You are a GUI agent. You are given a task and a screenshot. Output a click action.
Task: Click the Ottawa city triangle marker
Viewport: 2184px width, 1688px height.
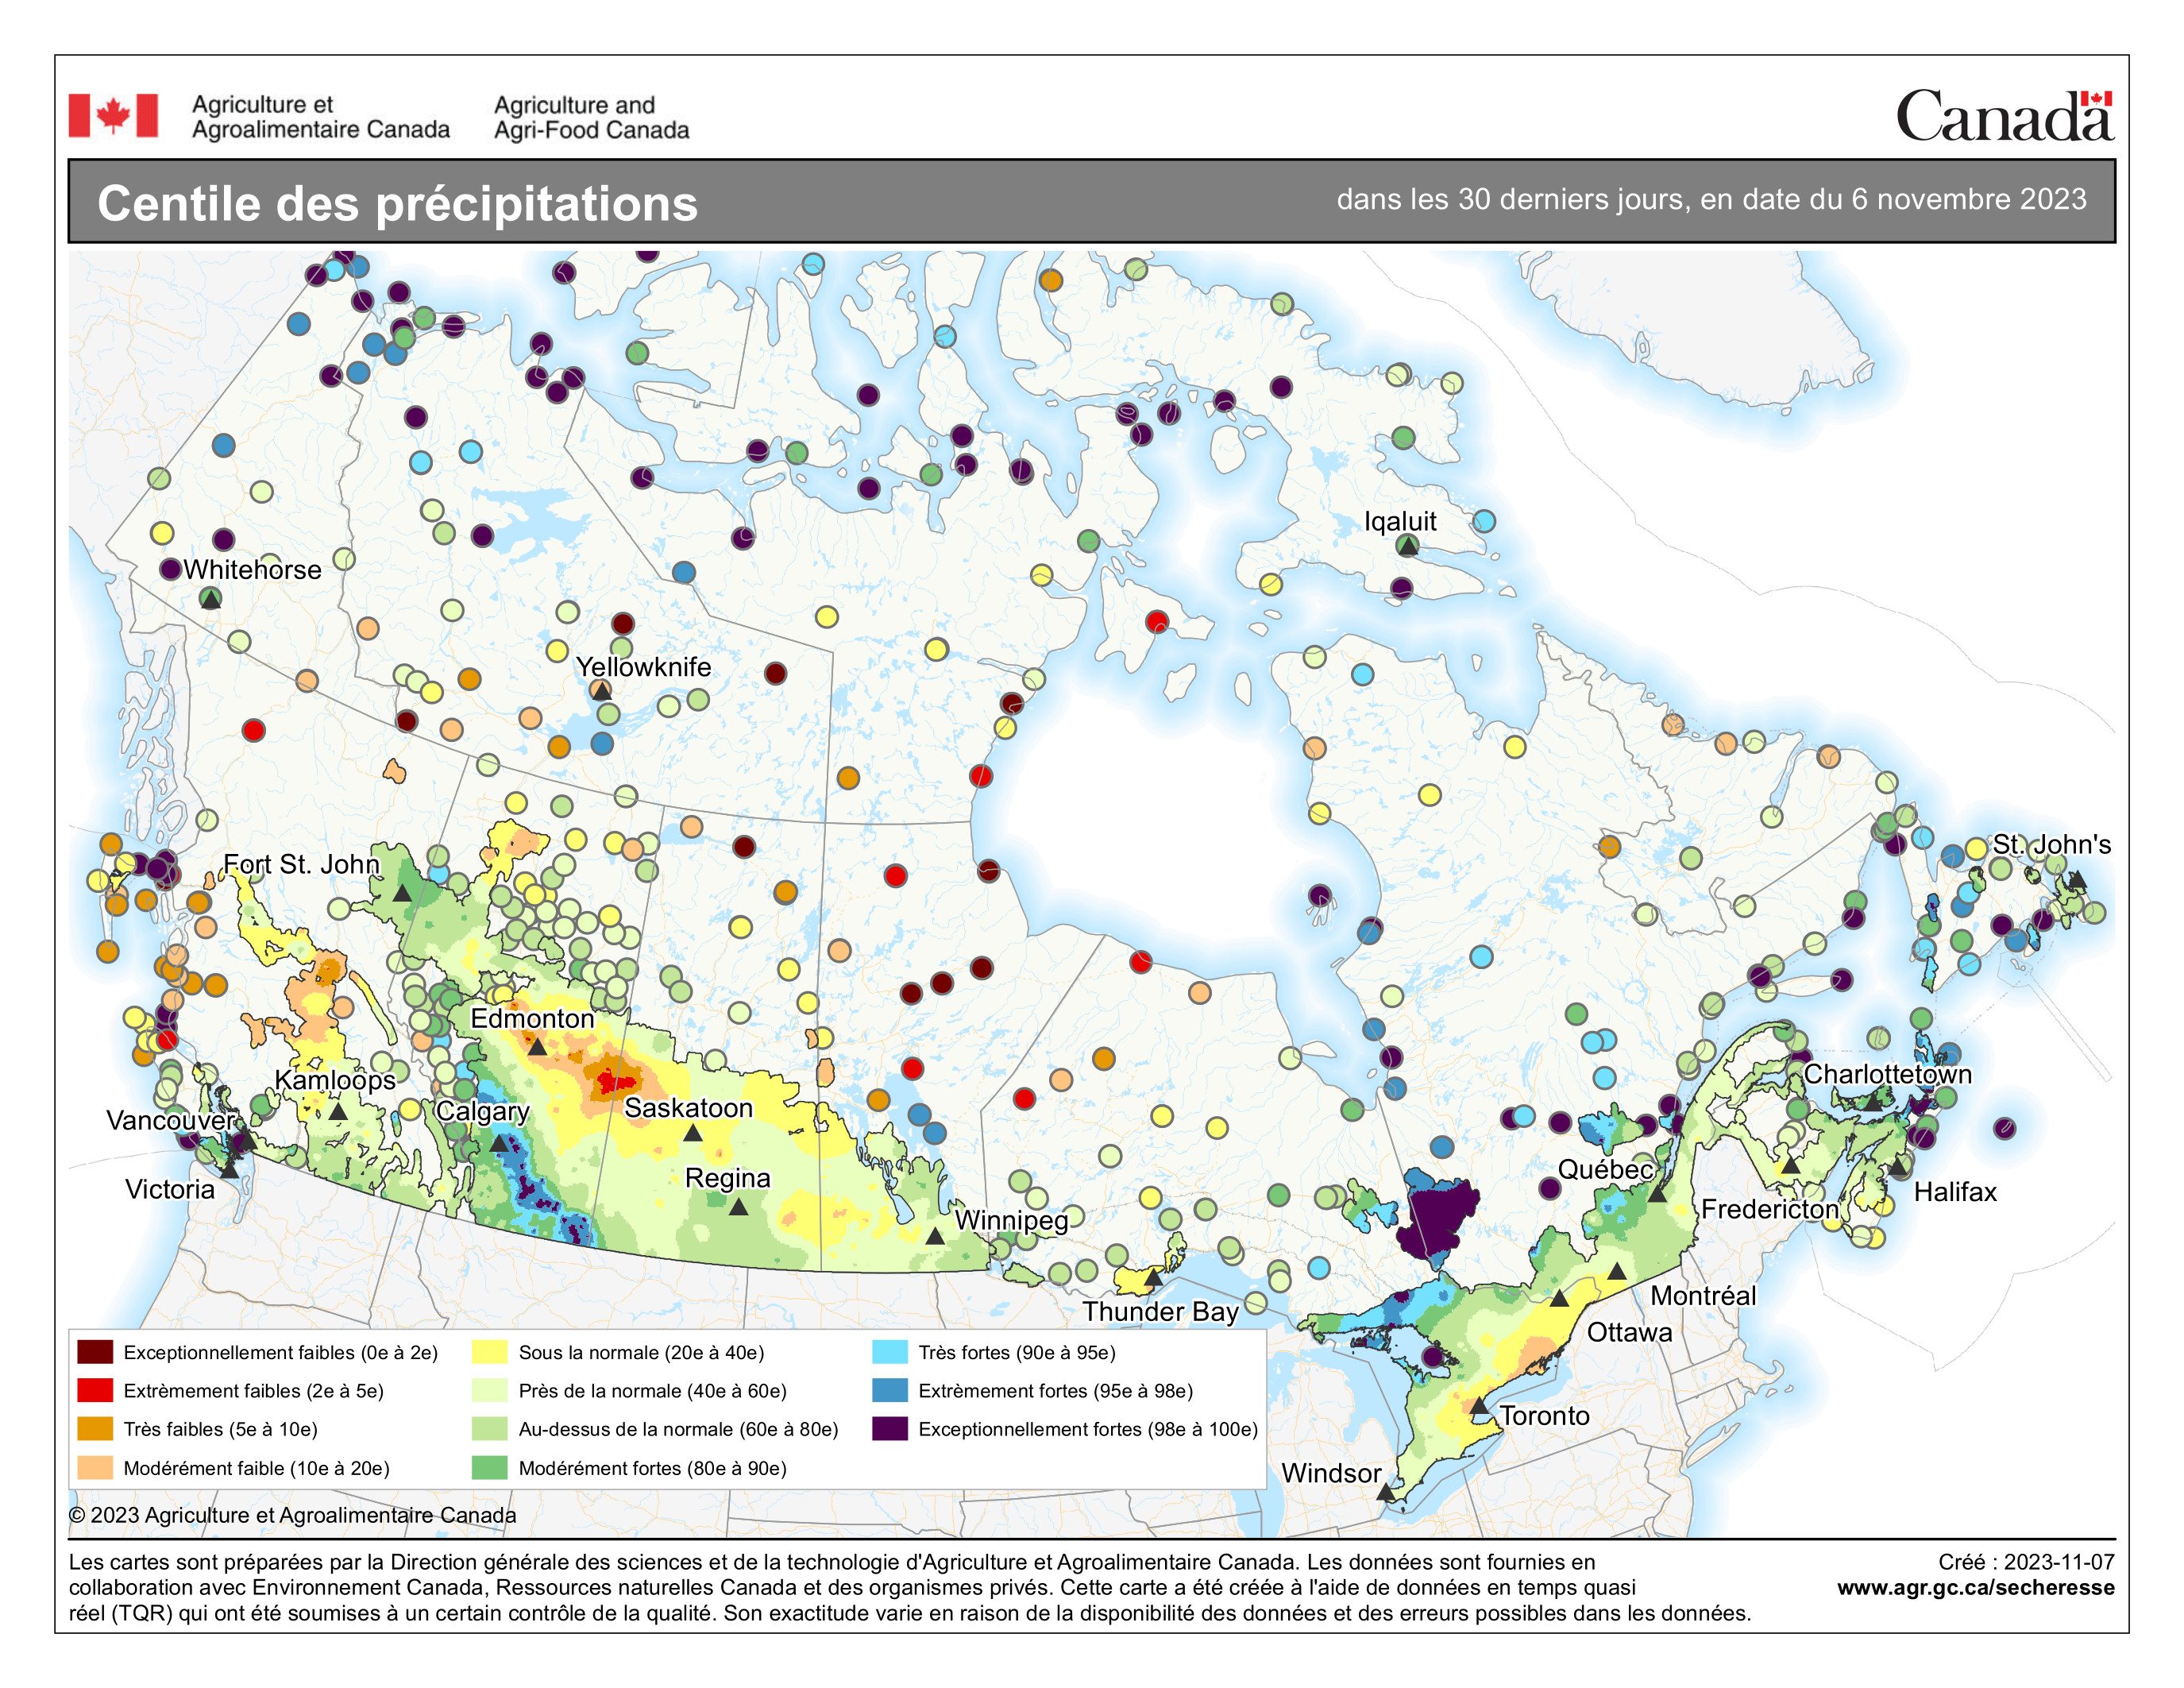click(x=1558, y=1298)
